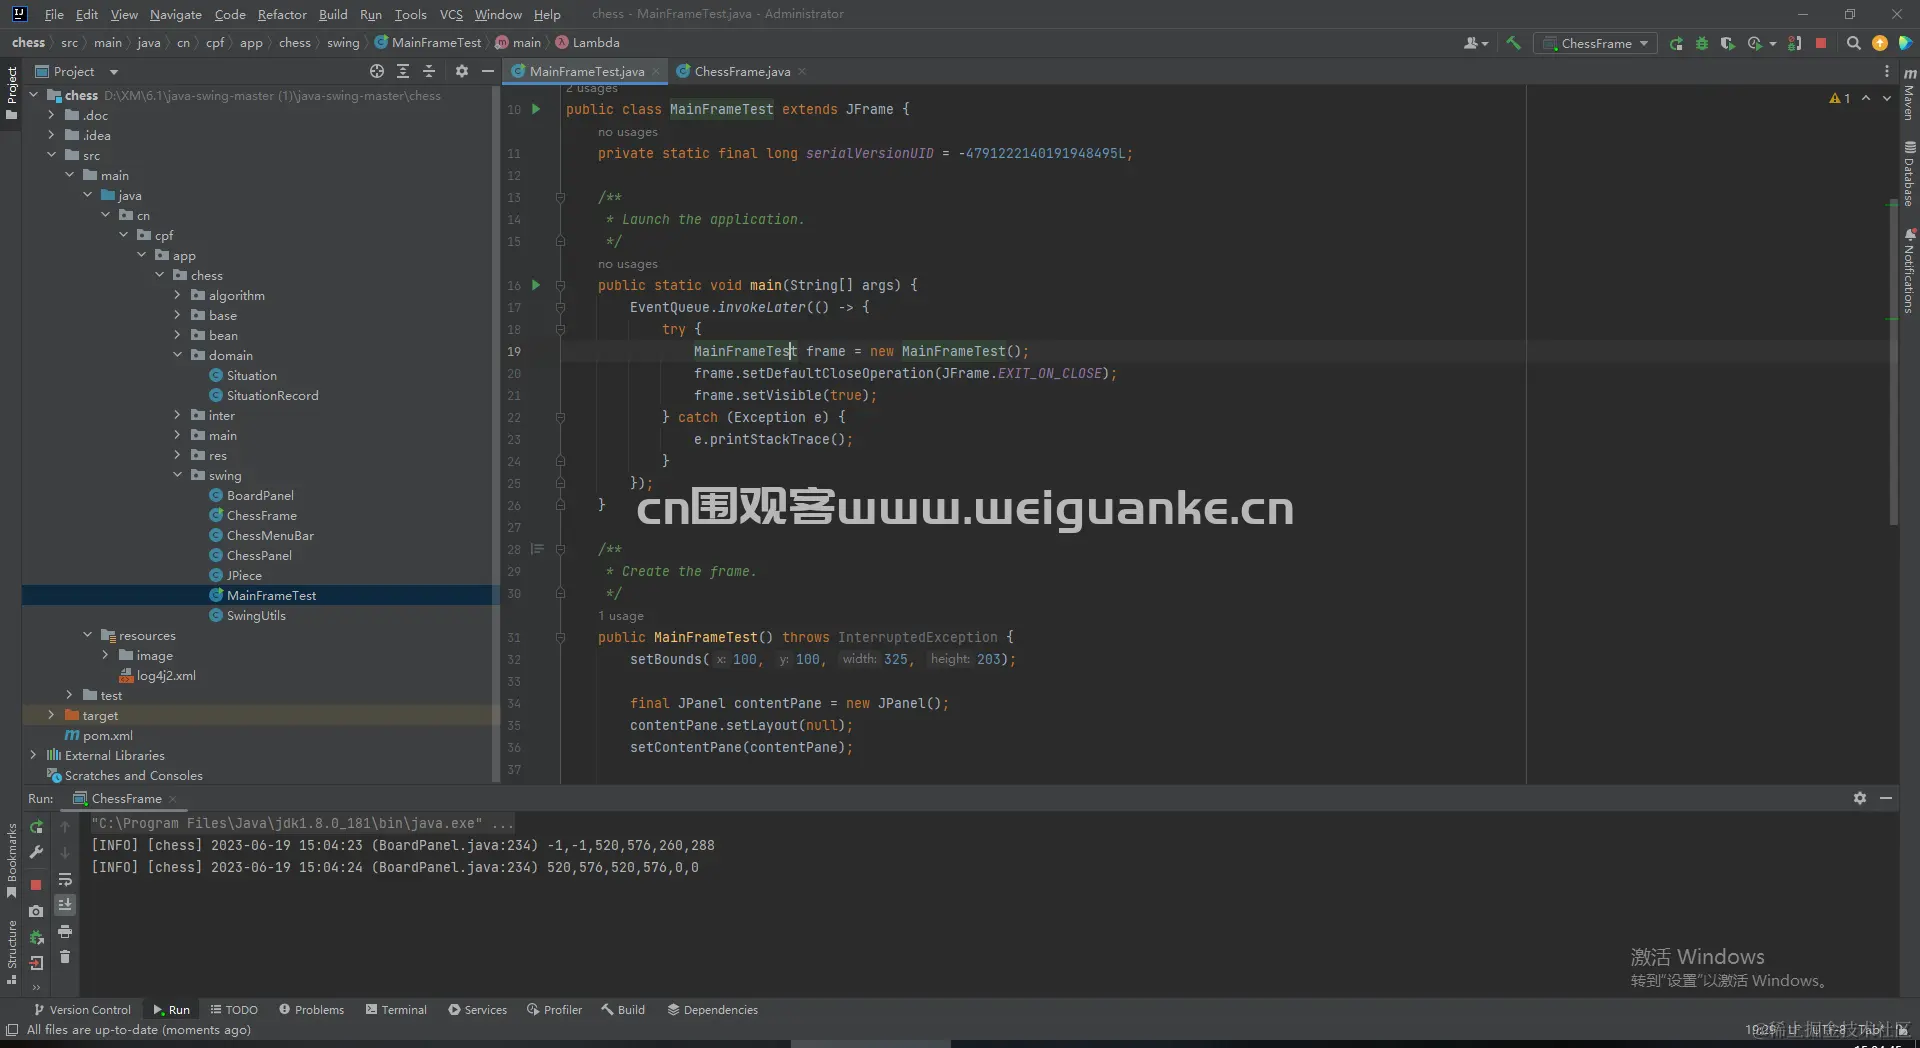Expand the .idea folder in the tree
Screen dimensions: 1920x1048
tap(51, 135)
